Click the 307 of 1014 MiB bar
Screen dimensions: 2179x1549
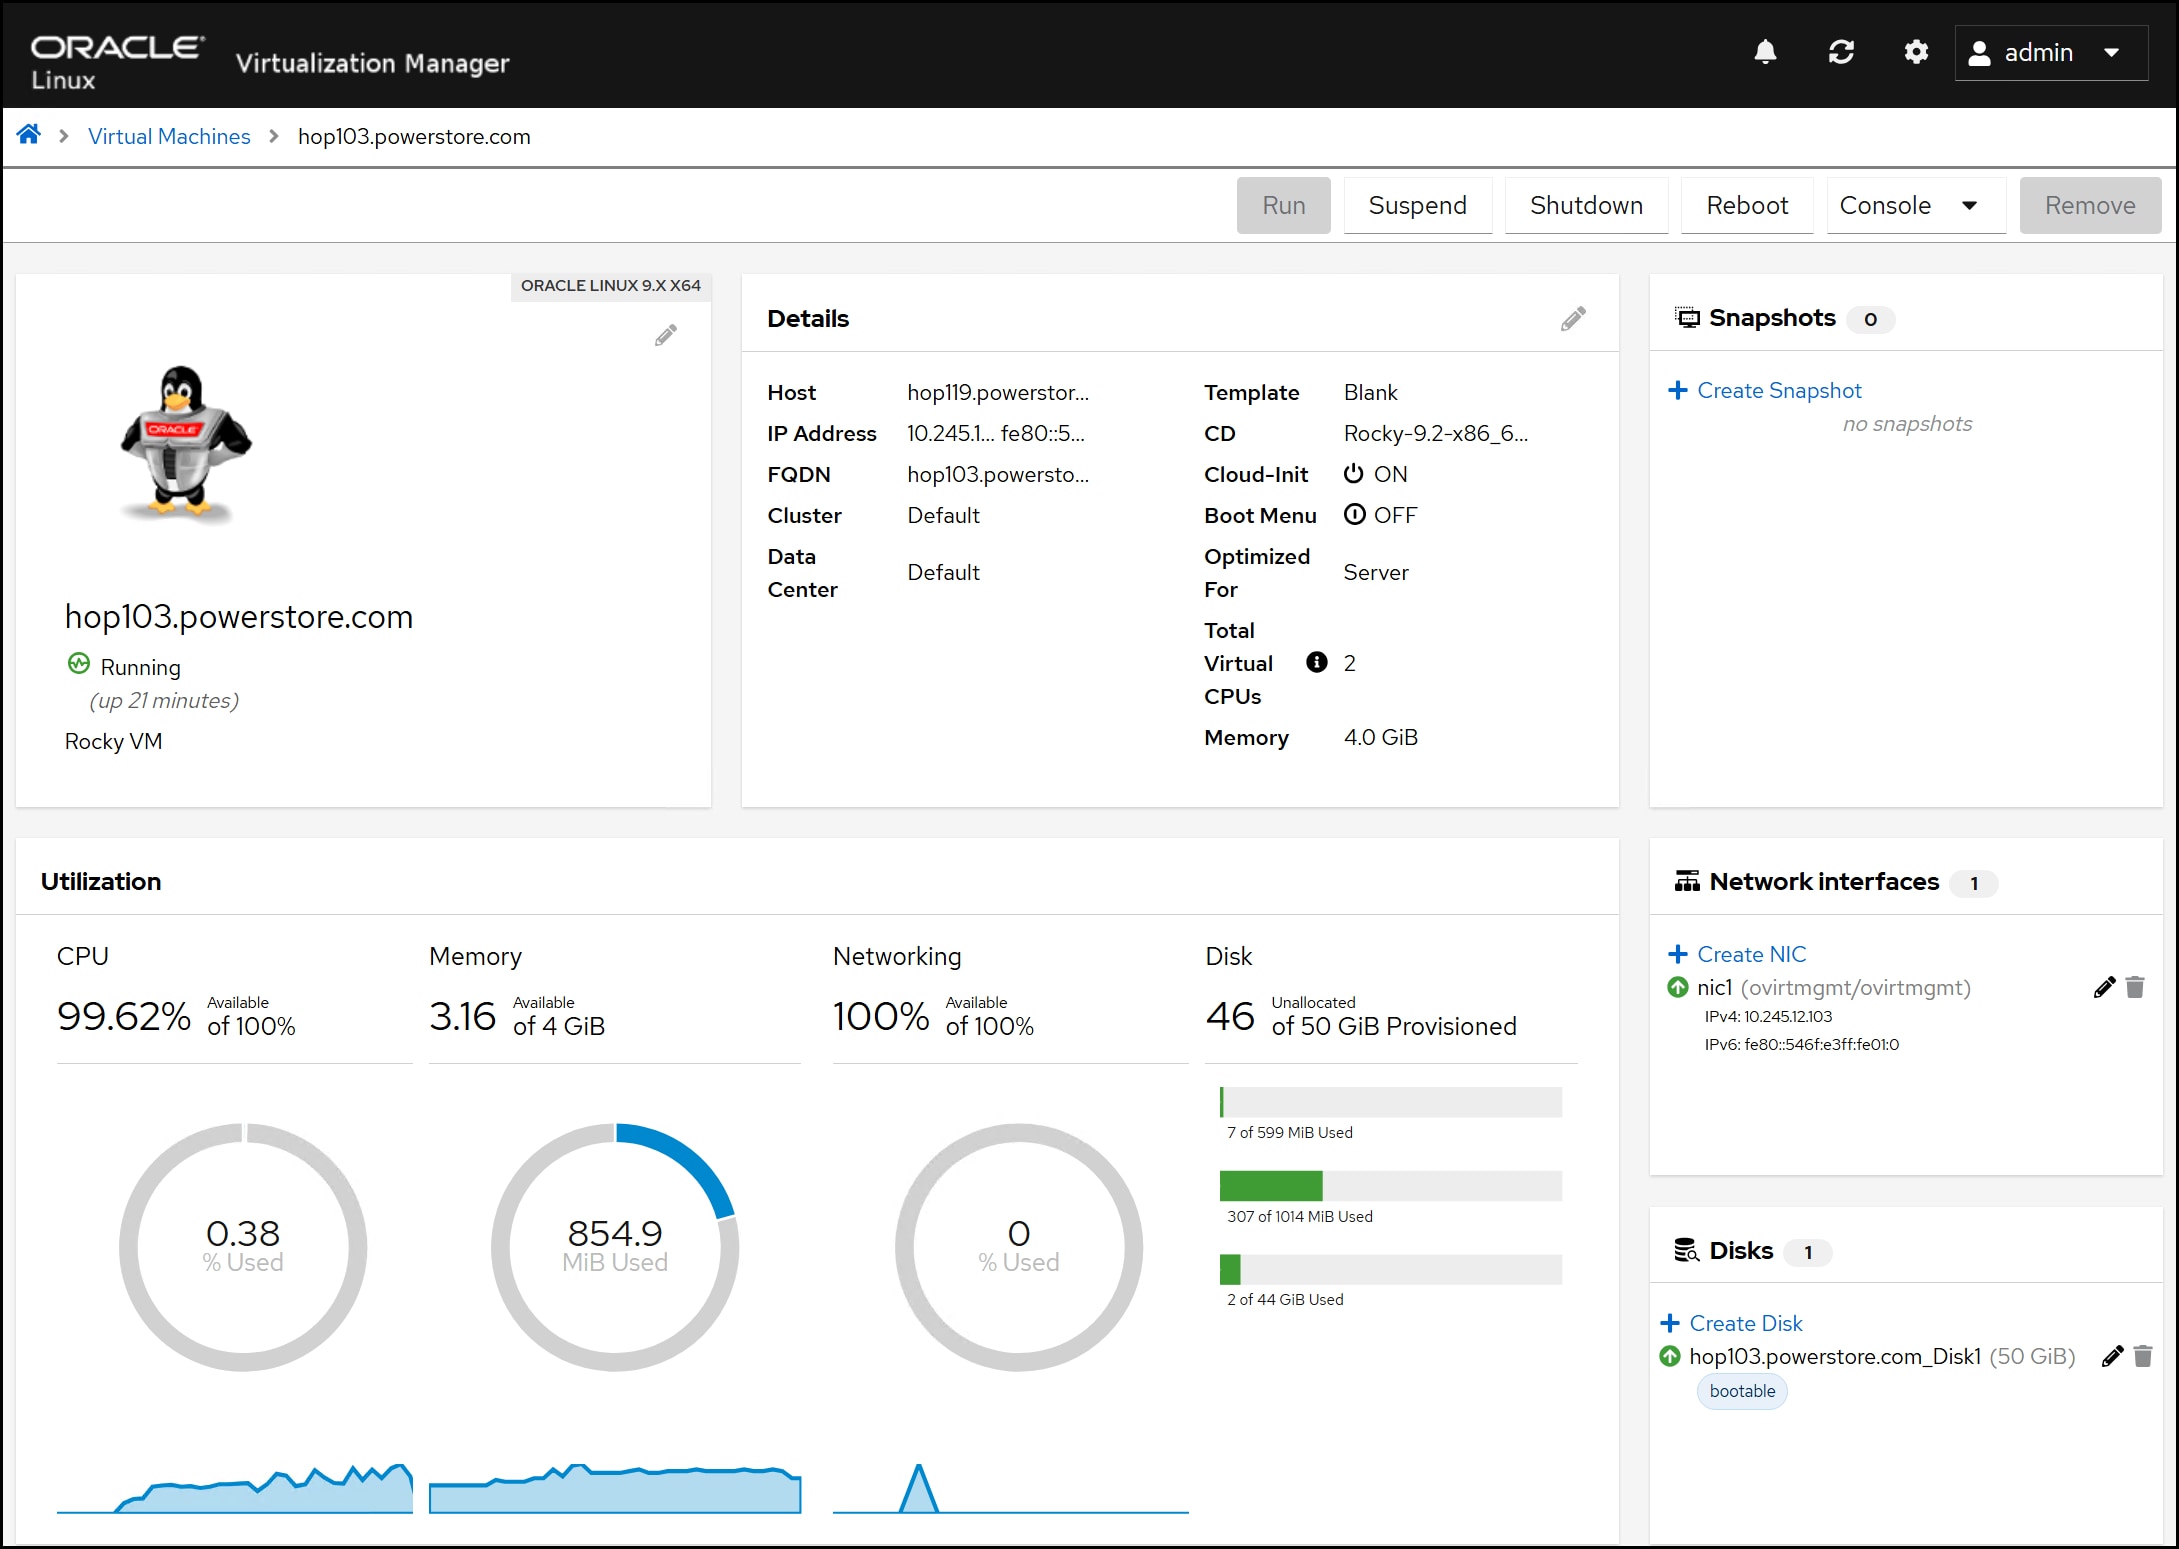(x=1390, y=1186)
